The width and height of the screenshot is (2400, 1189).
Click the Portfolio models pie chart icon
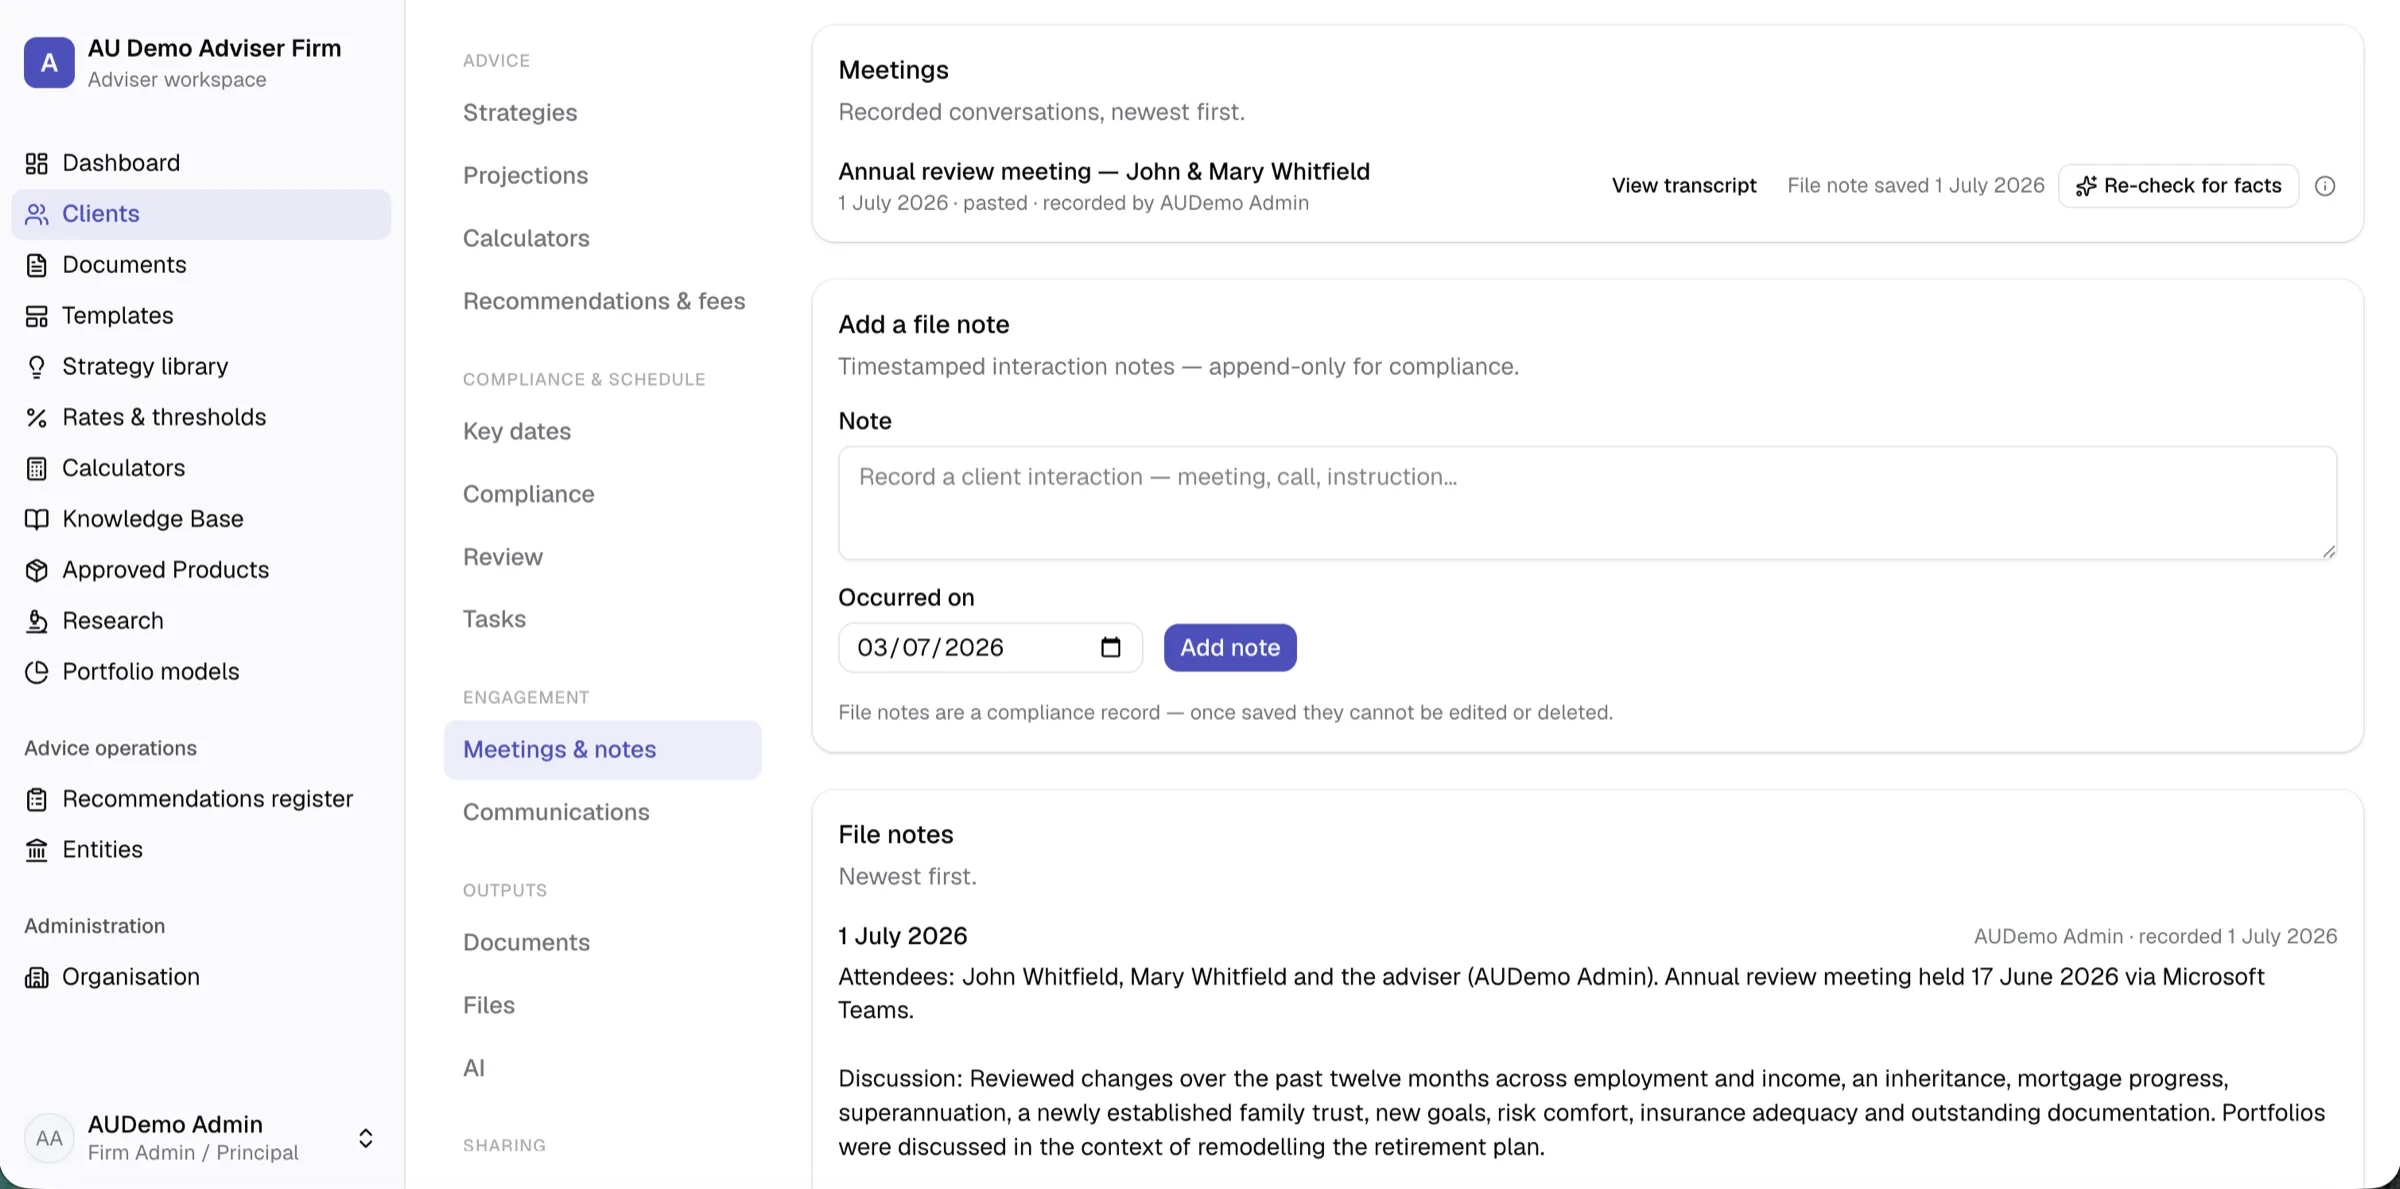coord(37,672)
